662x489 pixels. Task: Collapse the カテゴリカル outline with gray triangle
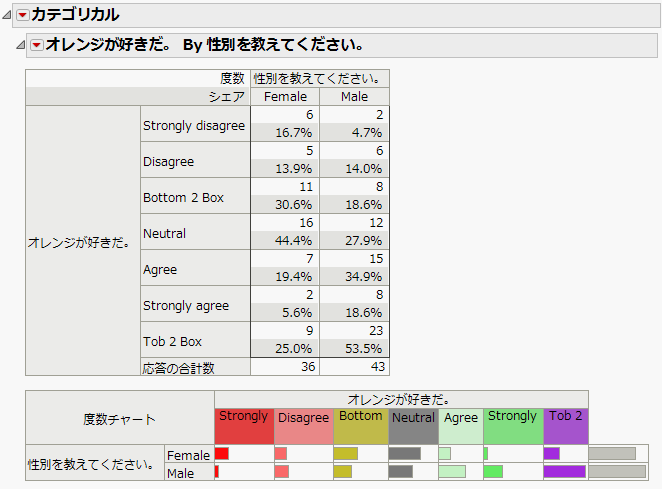point(7,16)
